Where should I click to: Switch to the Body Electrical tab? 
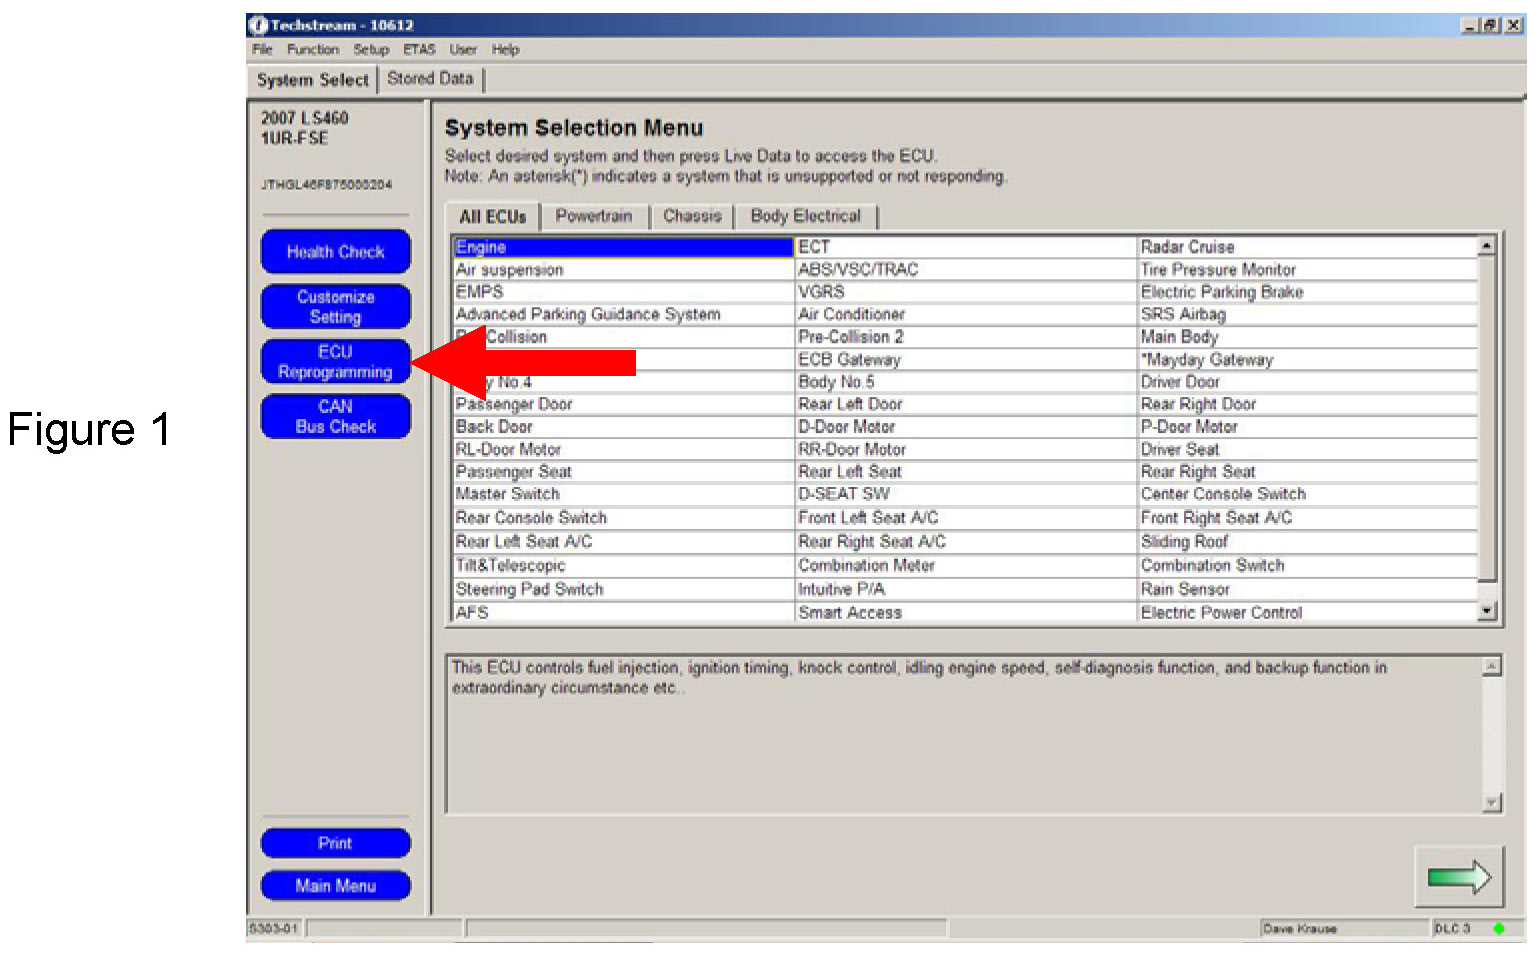click(x=805, y=216)
